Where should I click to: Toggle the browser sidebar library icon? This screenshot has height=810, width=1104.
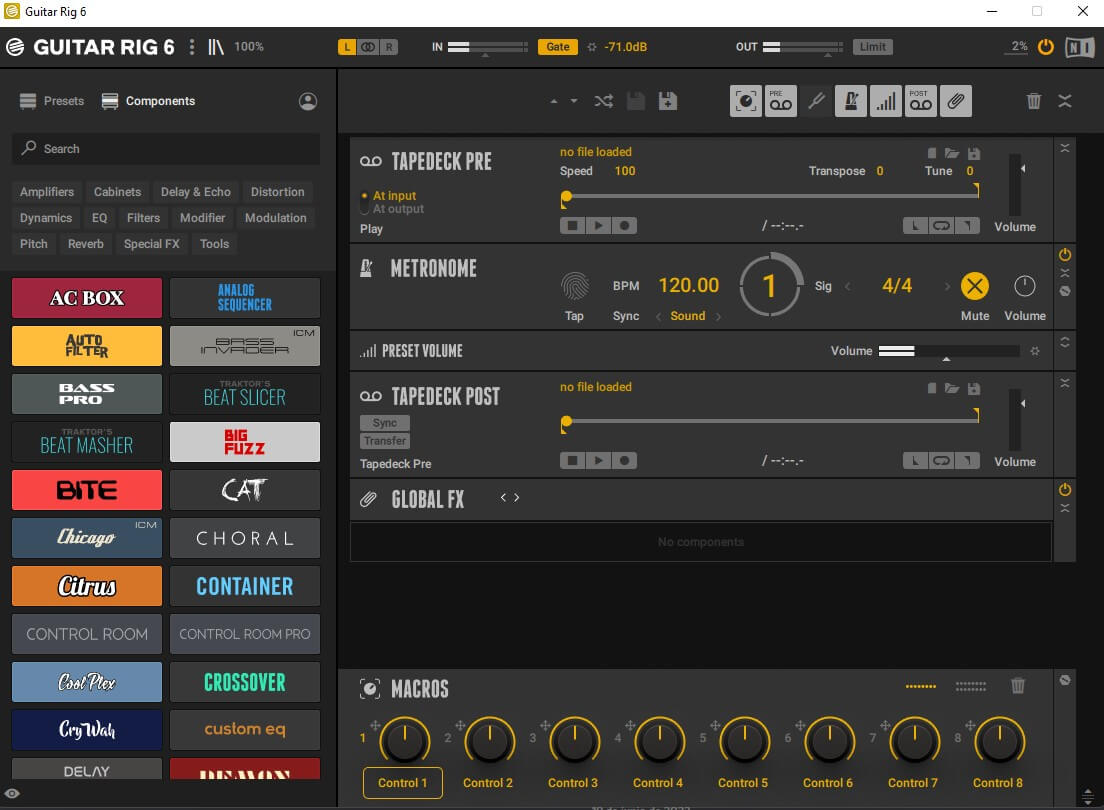[x=215, y=47]
